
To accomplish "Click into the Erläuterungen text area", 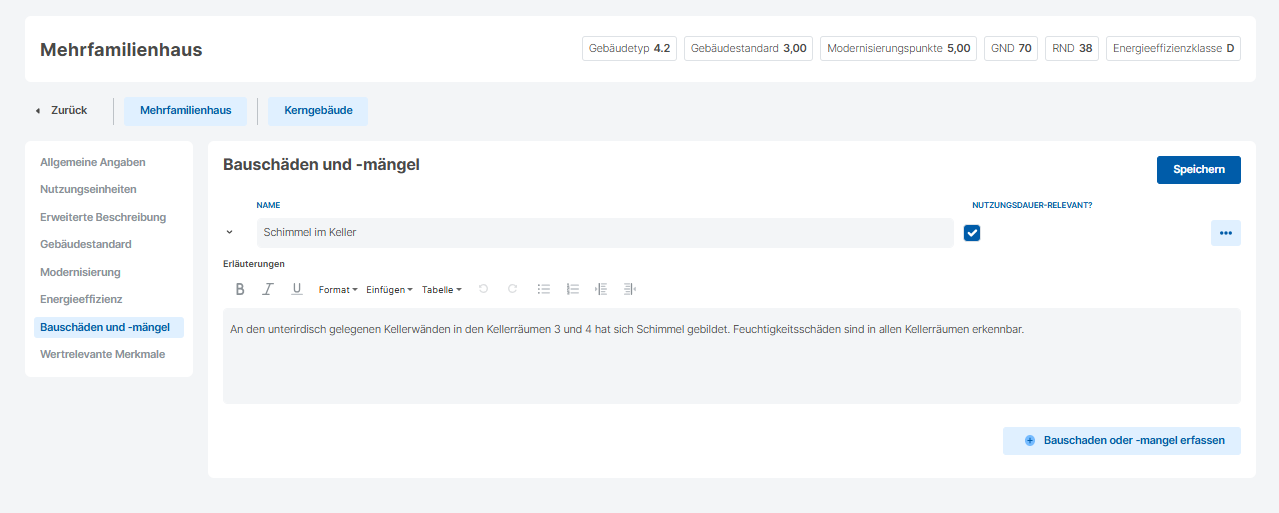I will pyautogui.click(x=732, y=356).
